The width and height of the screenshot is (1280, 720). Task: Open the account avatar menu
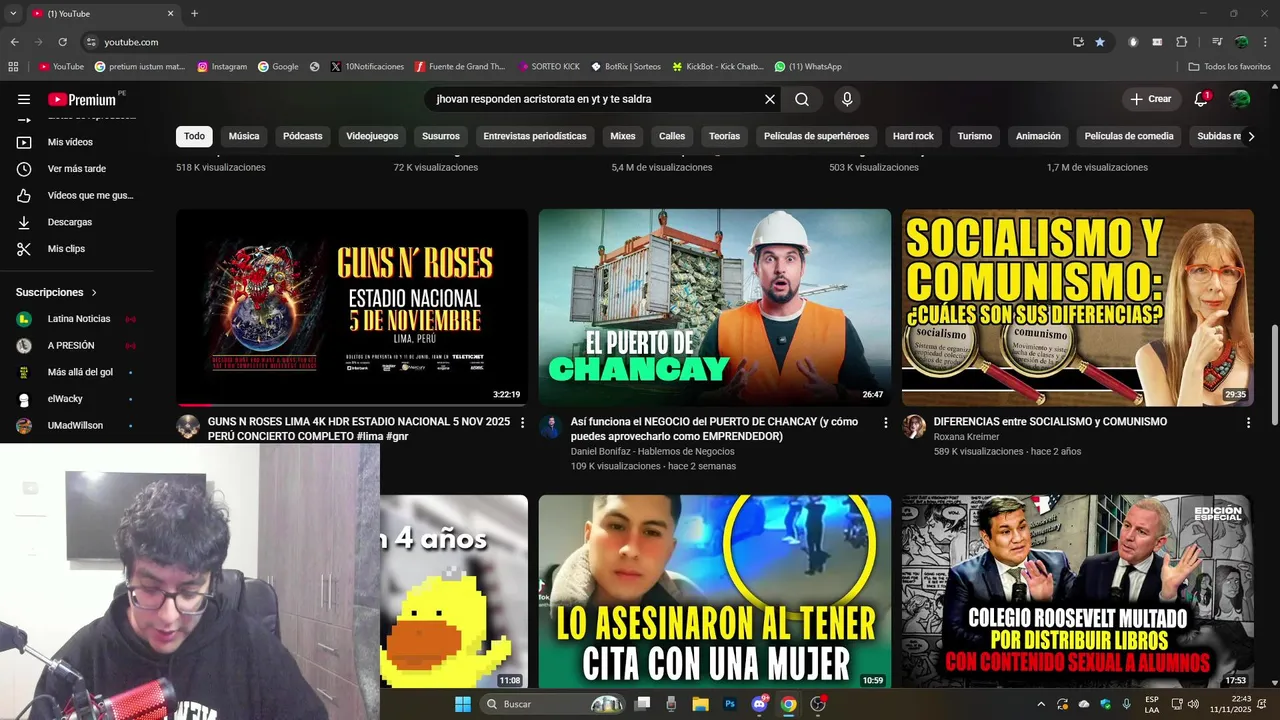(1240, 99)
